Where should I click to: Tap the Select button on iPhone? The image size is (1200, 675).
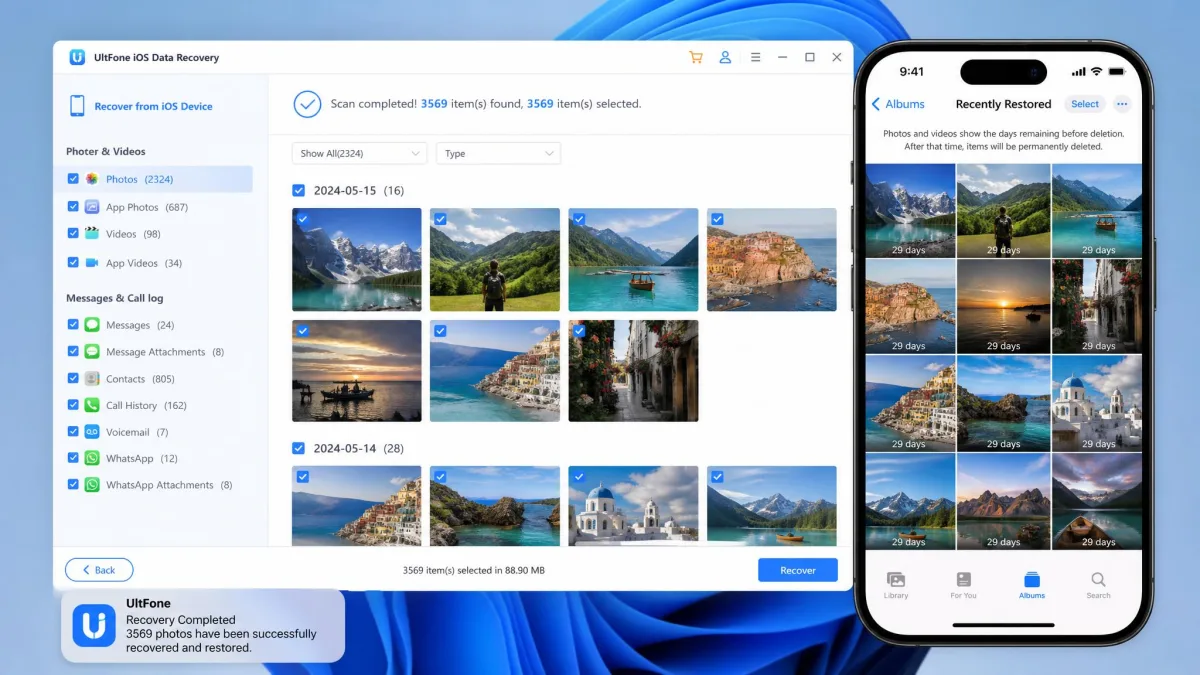click(1085, 104)
